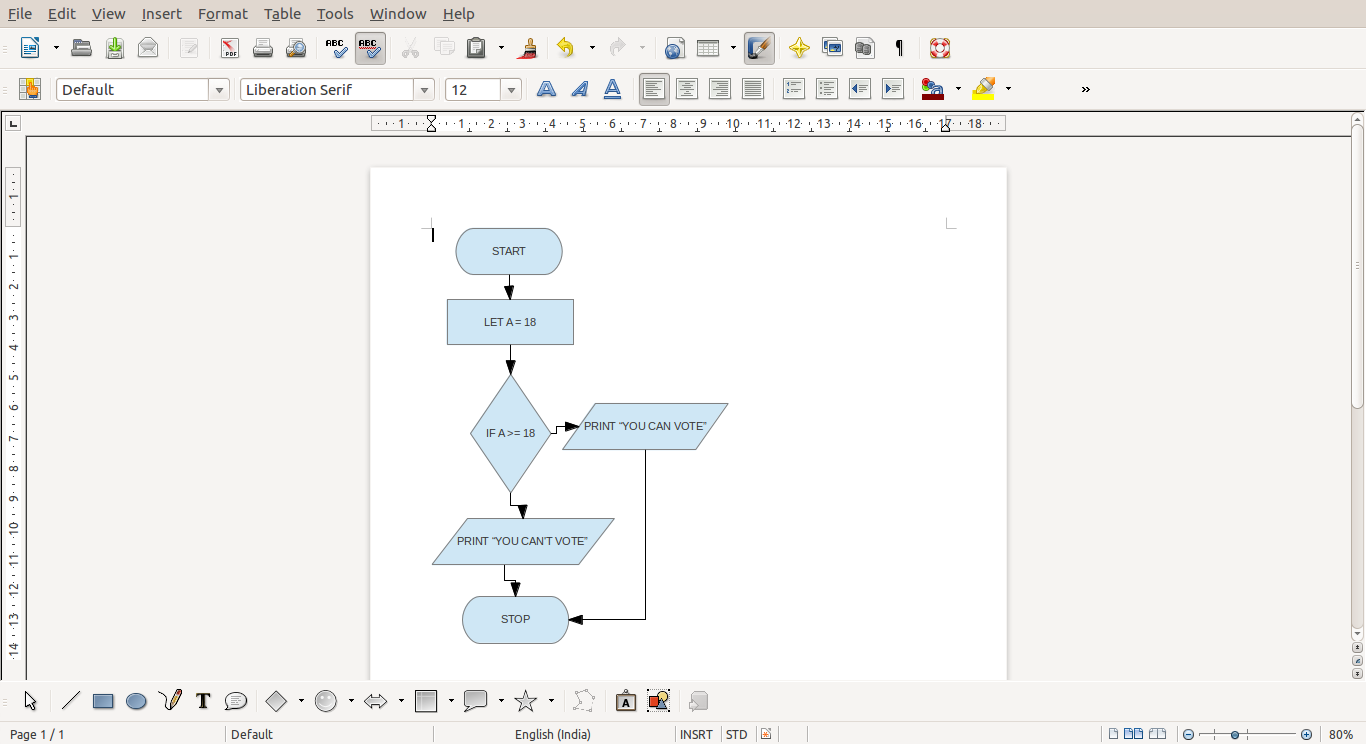Select the Rectangle drawing tool

pyautogui.click(x=103, y=700)
